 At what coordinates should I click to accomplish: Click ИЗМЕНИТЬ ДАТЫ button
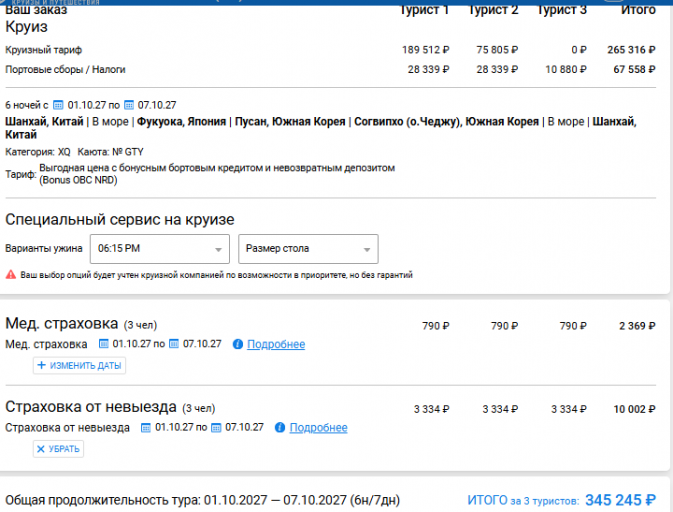[79, 366]
